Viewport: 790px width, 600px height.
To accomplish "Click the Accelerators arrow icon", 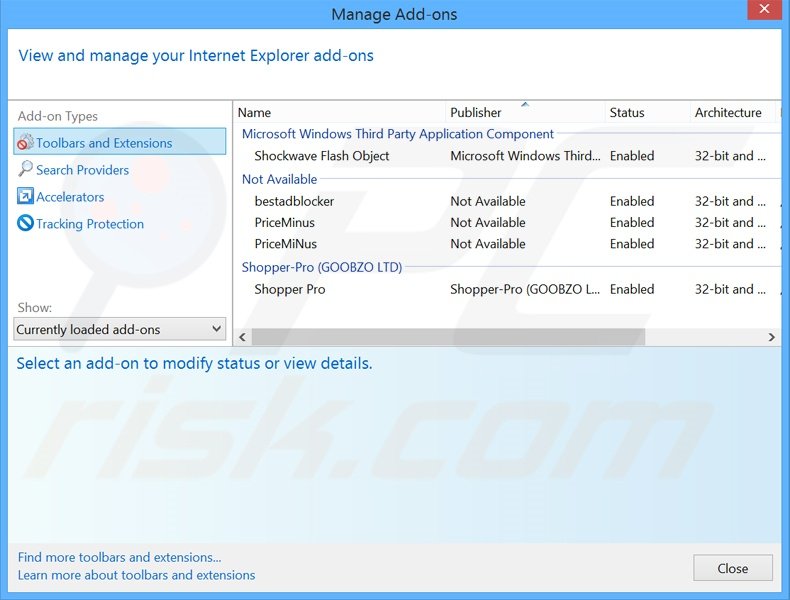I will click(x=25, y=196).
